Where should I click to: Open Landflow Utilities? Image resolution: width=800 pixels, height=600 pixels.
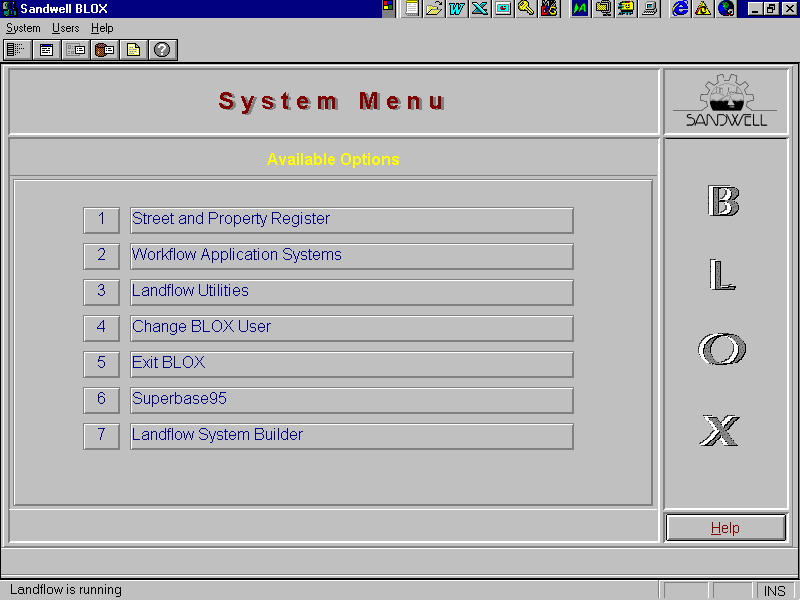point(352,292)
